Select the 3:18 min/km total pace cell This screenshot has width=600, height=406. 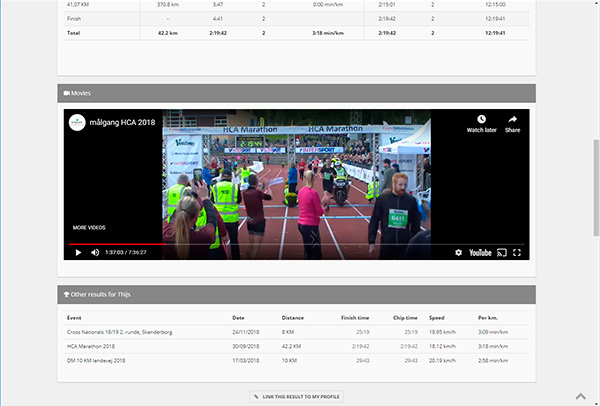tap(328, 33)
